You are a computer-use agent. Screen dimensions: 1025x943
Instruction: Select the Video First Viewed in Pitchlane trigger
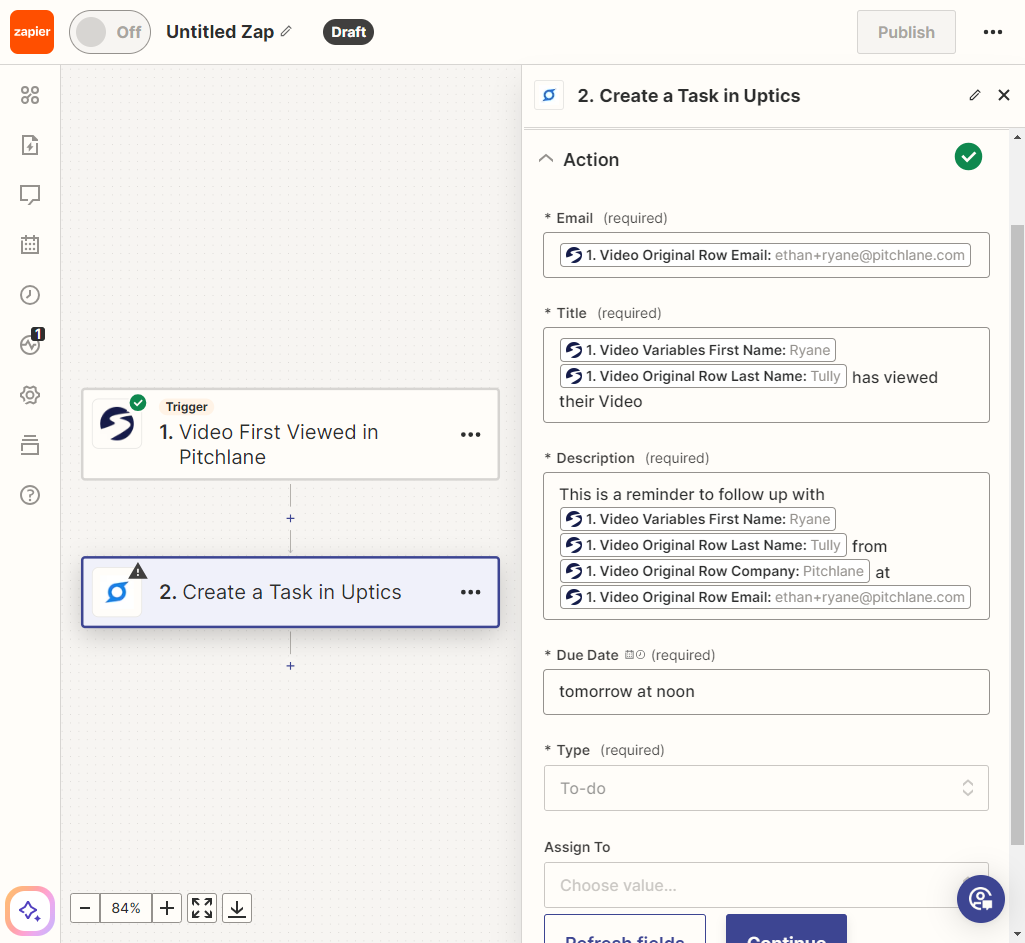pos(290,435)
